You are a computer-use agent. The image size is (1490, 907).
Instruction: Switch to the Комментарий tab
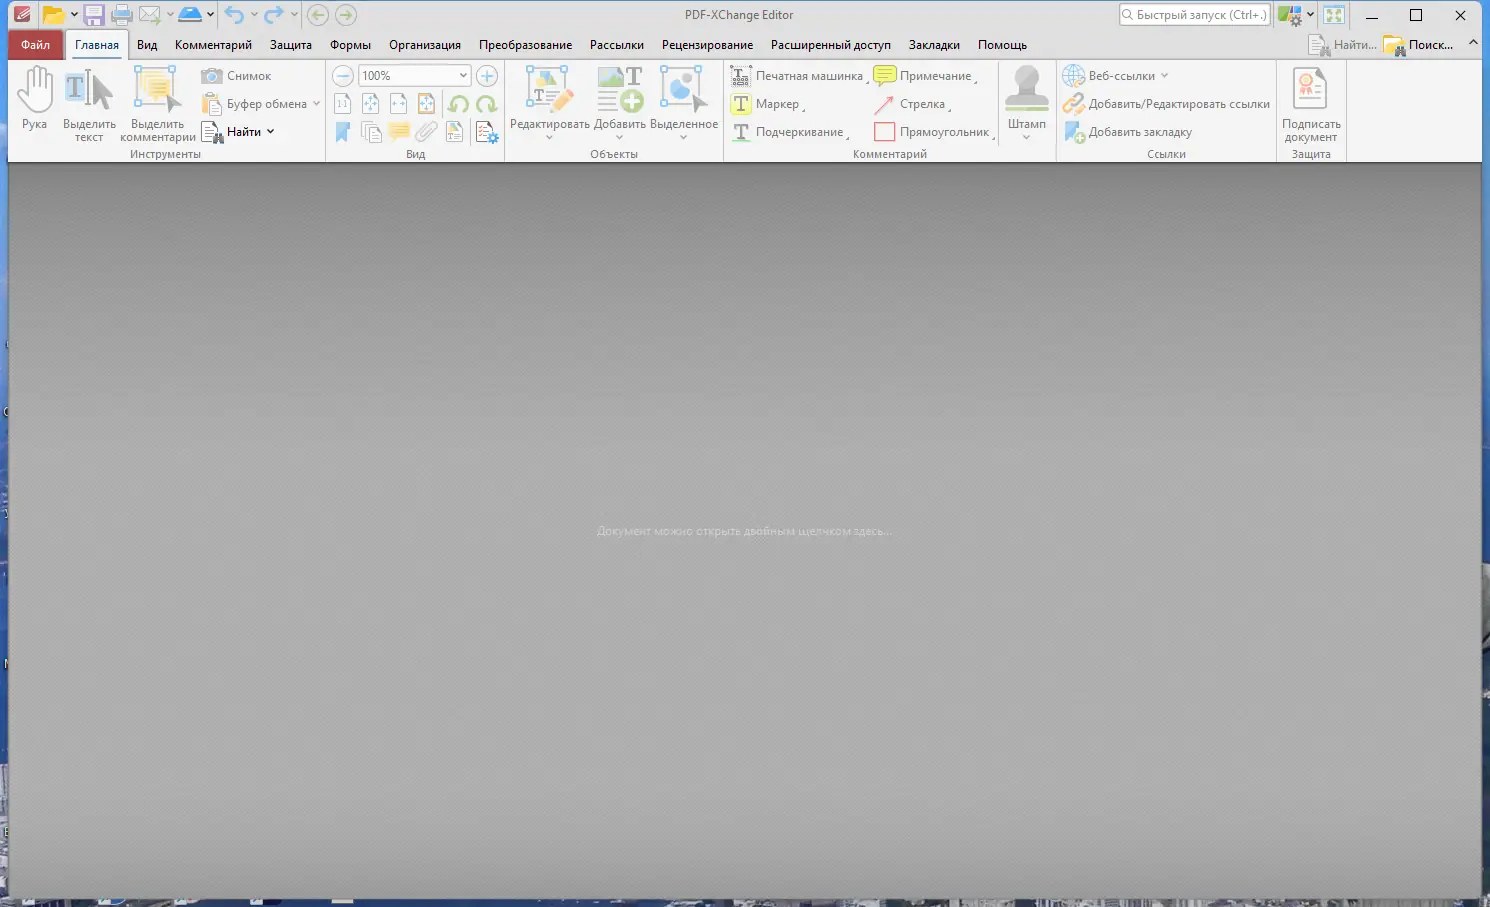pos(213,45)
